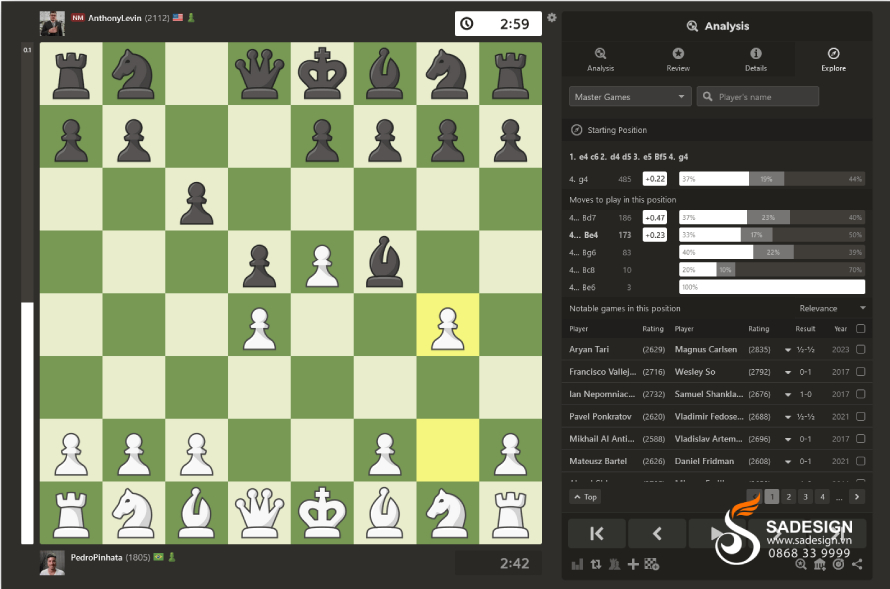
Task: Go to next page of notable games
Action: pyautogui.click(x=857, y=497)
